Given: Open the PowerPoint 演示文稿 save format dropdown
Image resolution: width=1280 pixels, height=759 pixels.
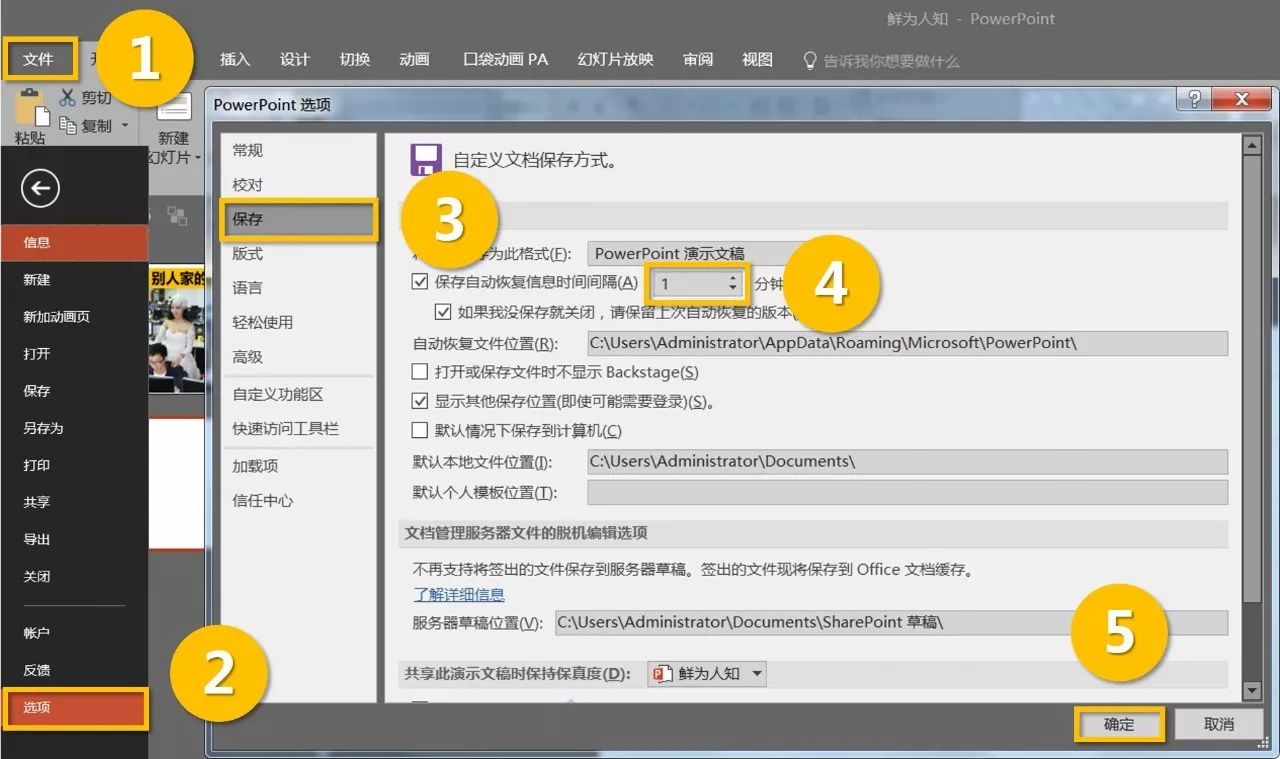Looking at the screenshot, I should [696, 253].
